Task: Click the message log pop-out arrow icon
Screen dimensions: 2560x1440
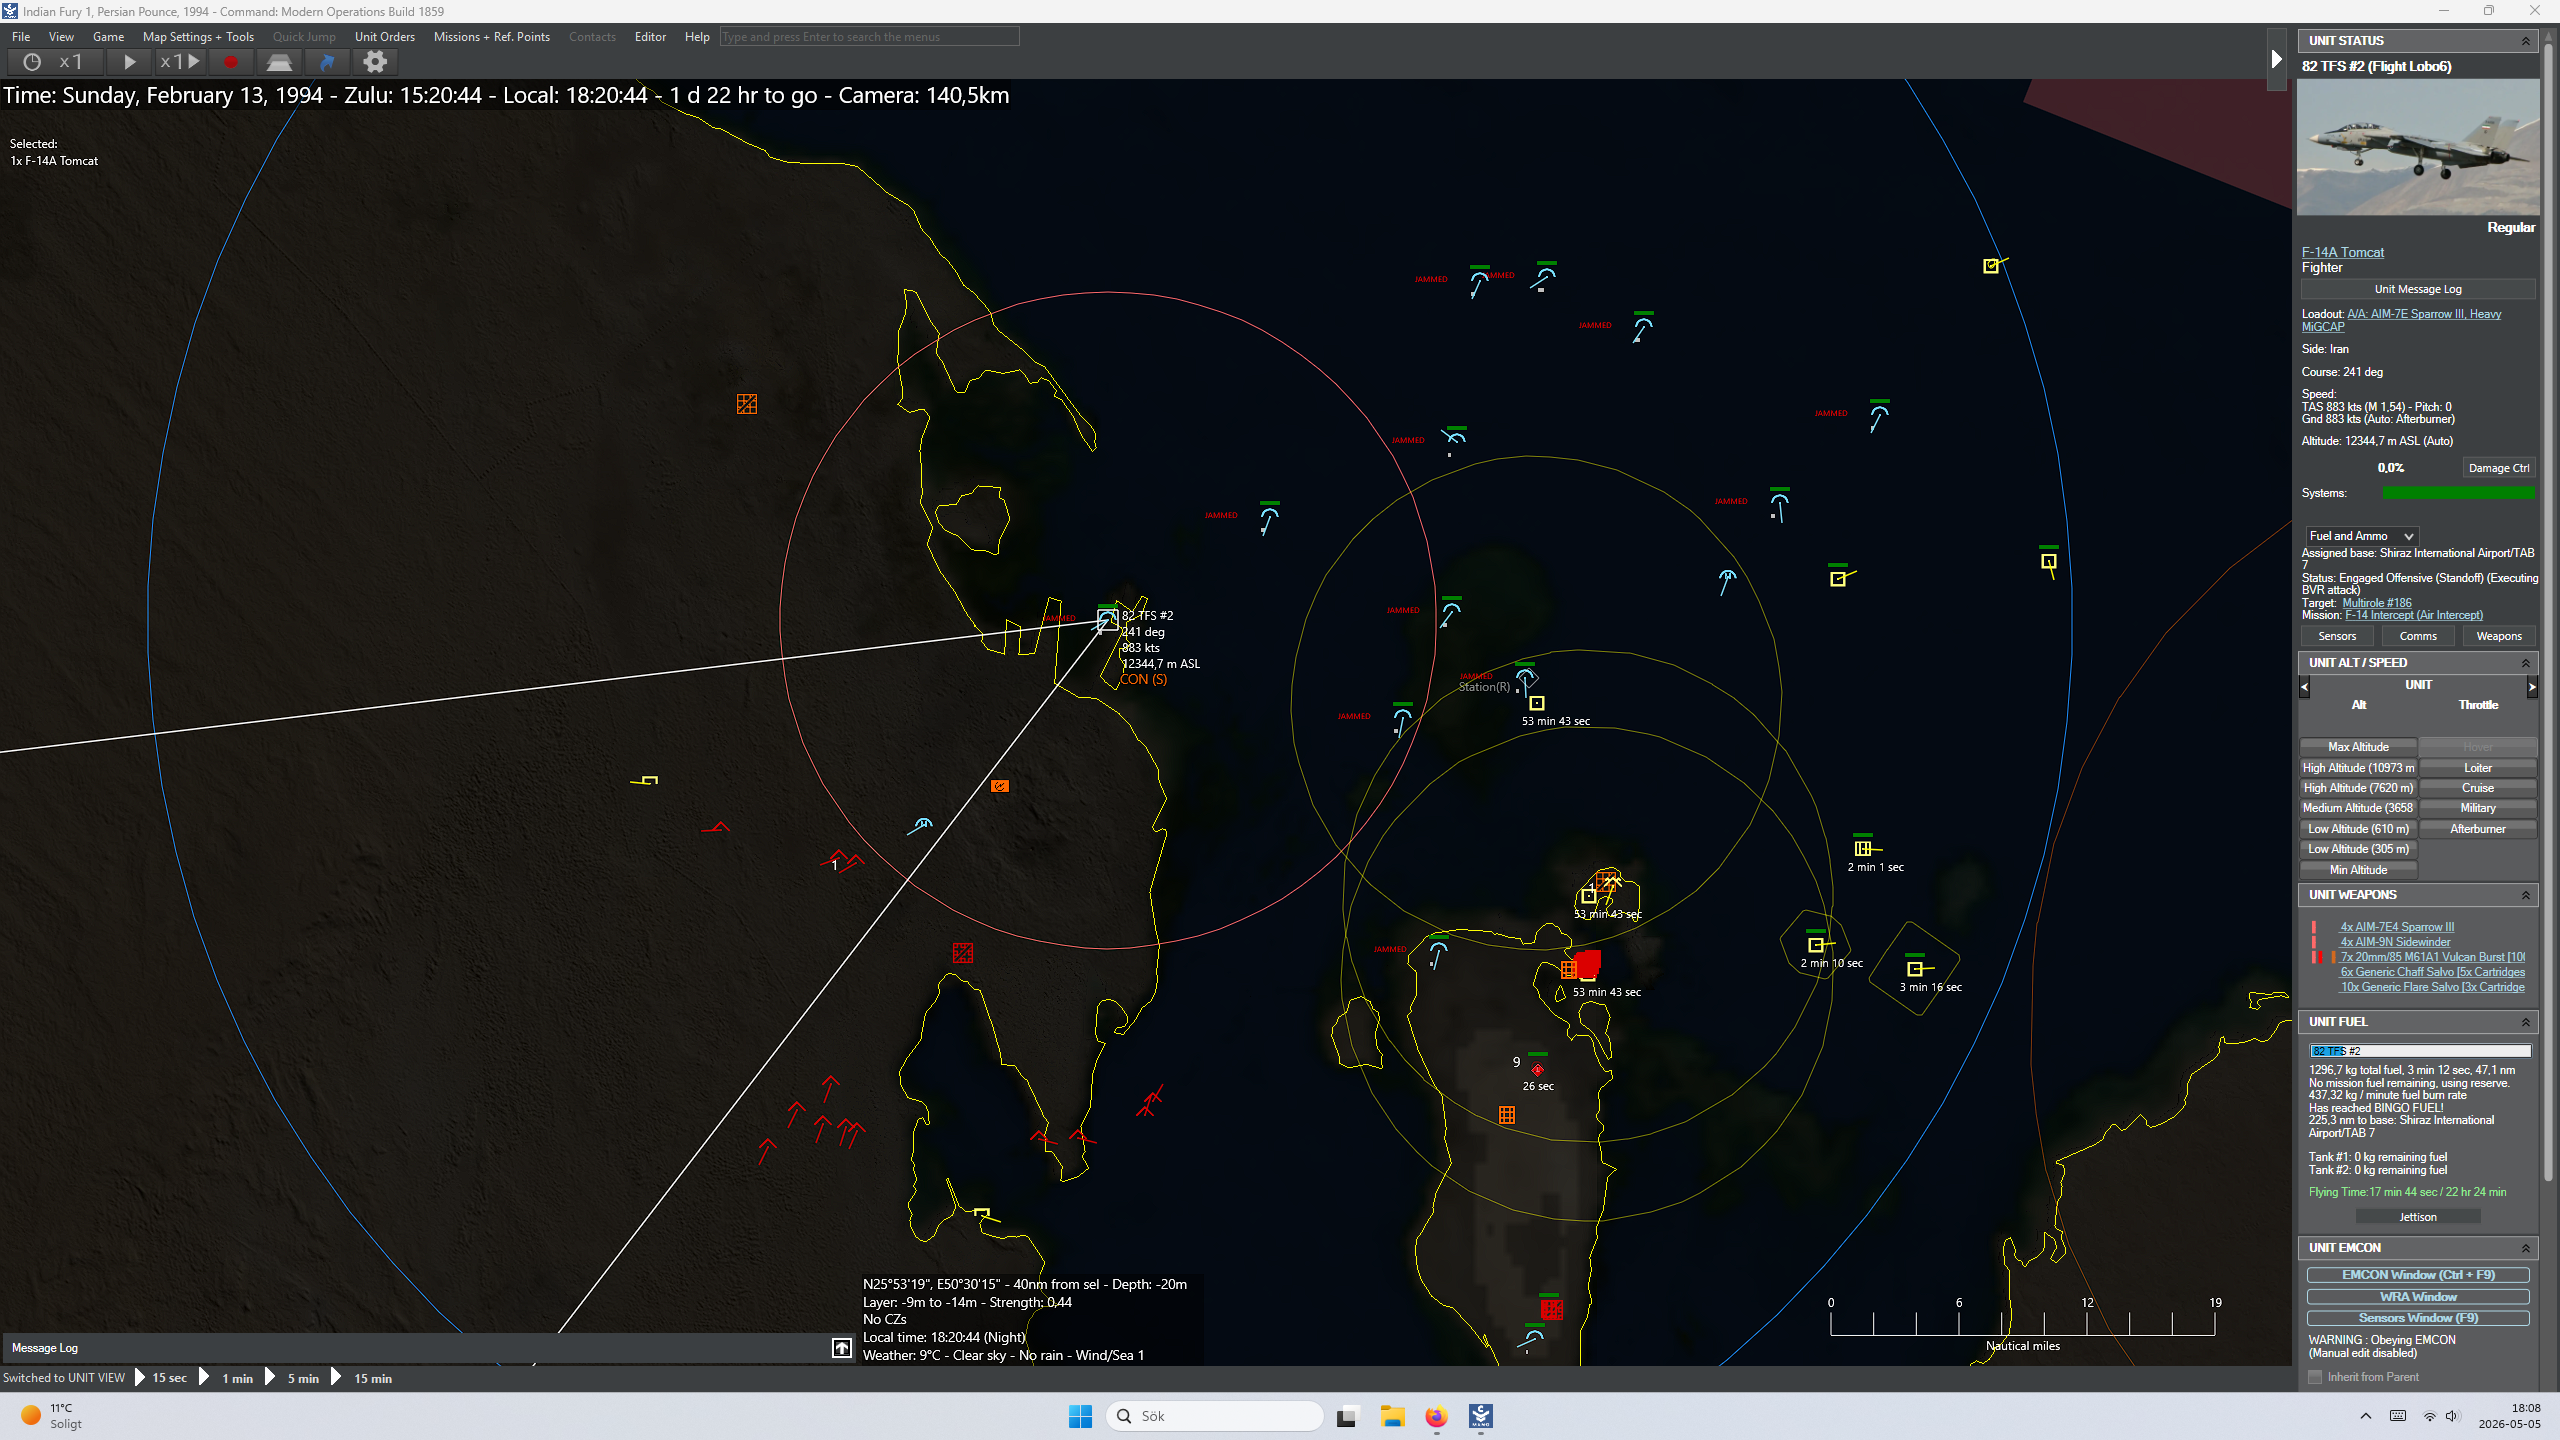Action: click(x=842, y=1348)
